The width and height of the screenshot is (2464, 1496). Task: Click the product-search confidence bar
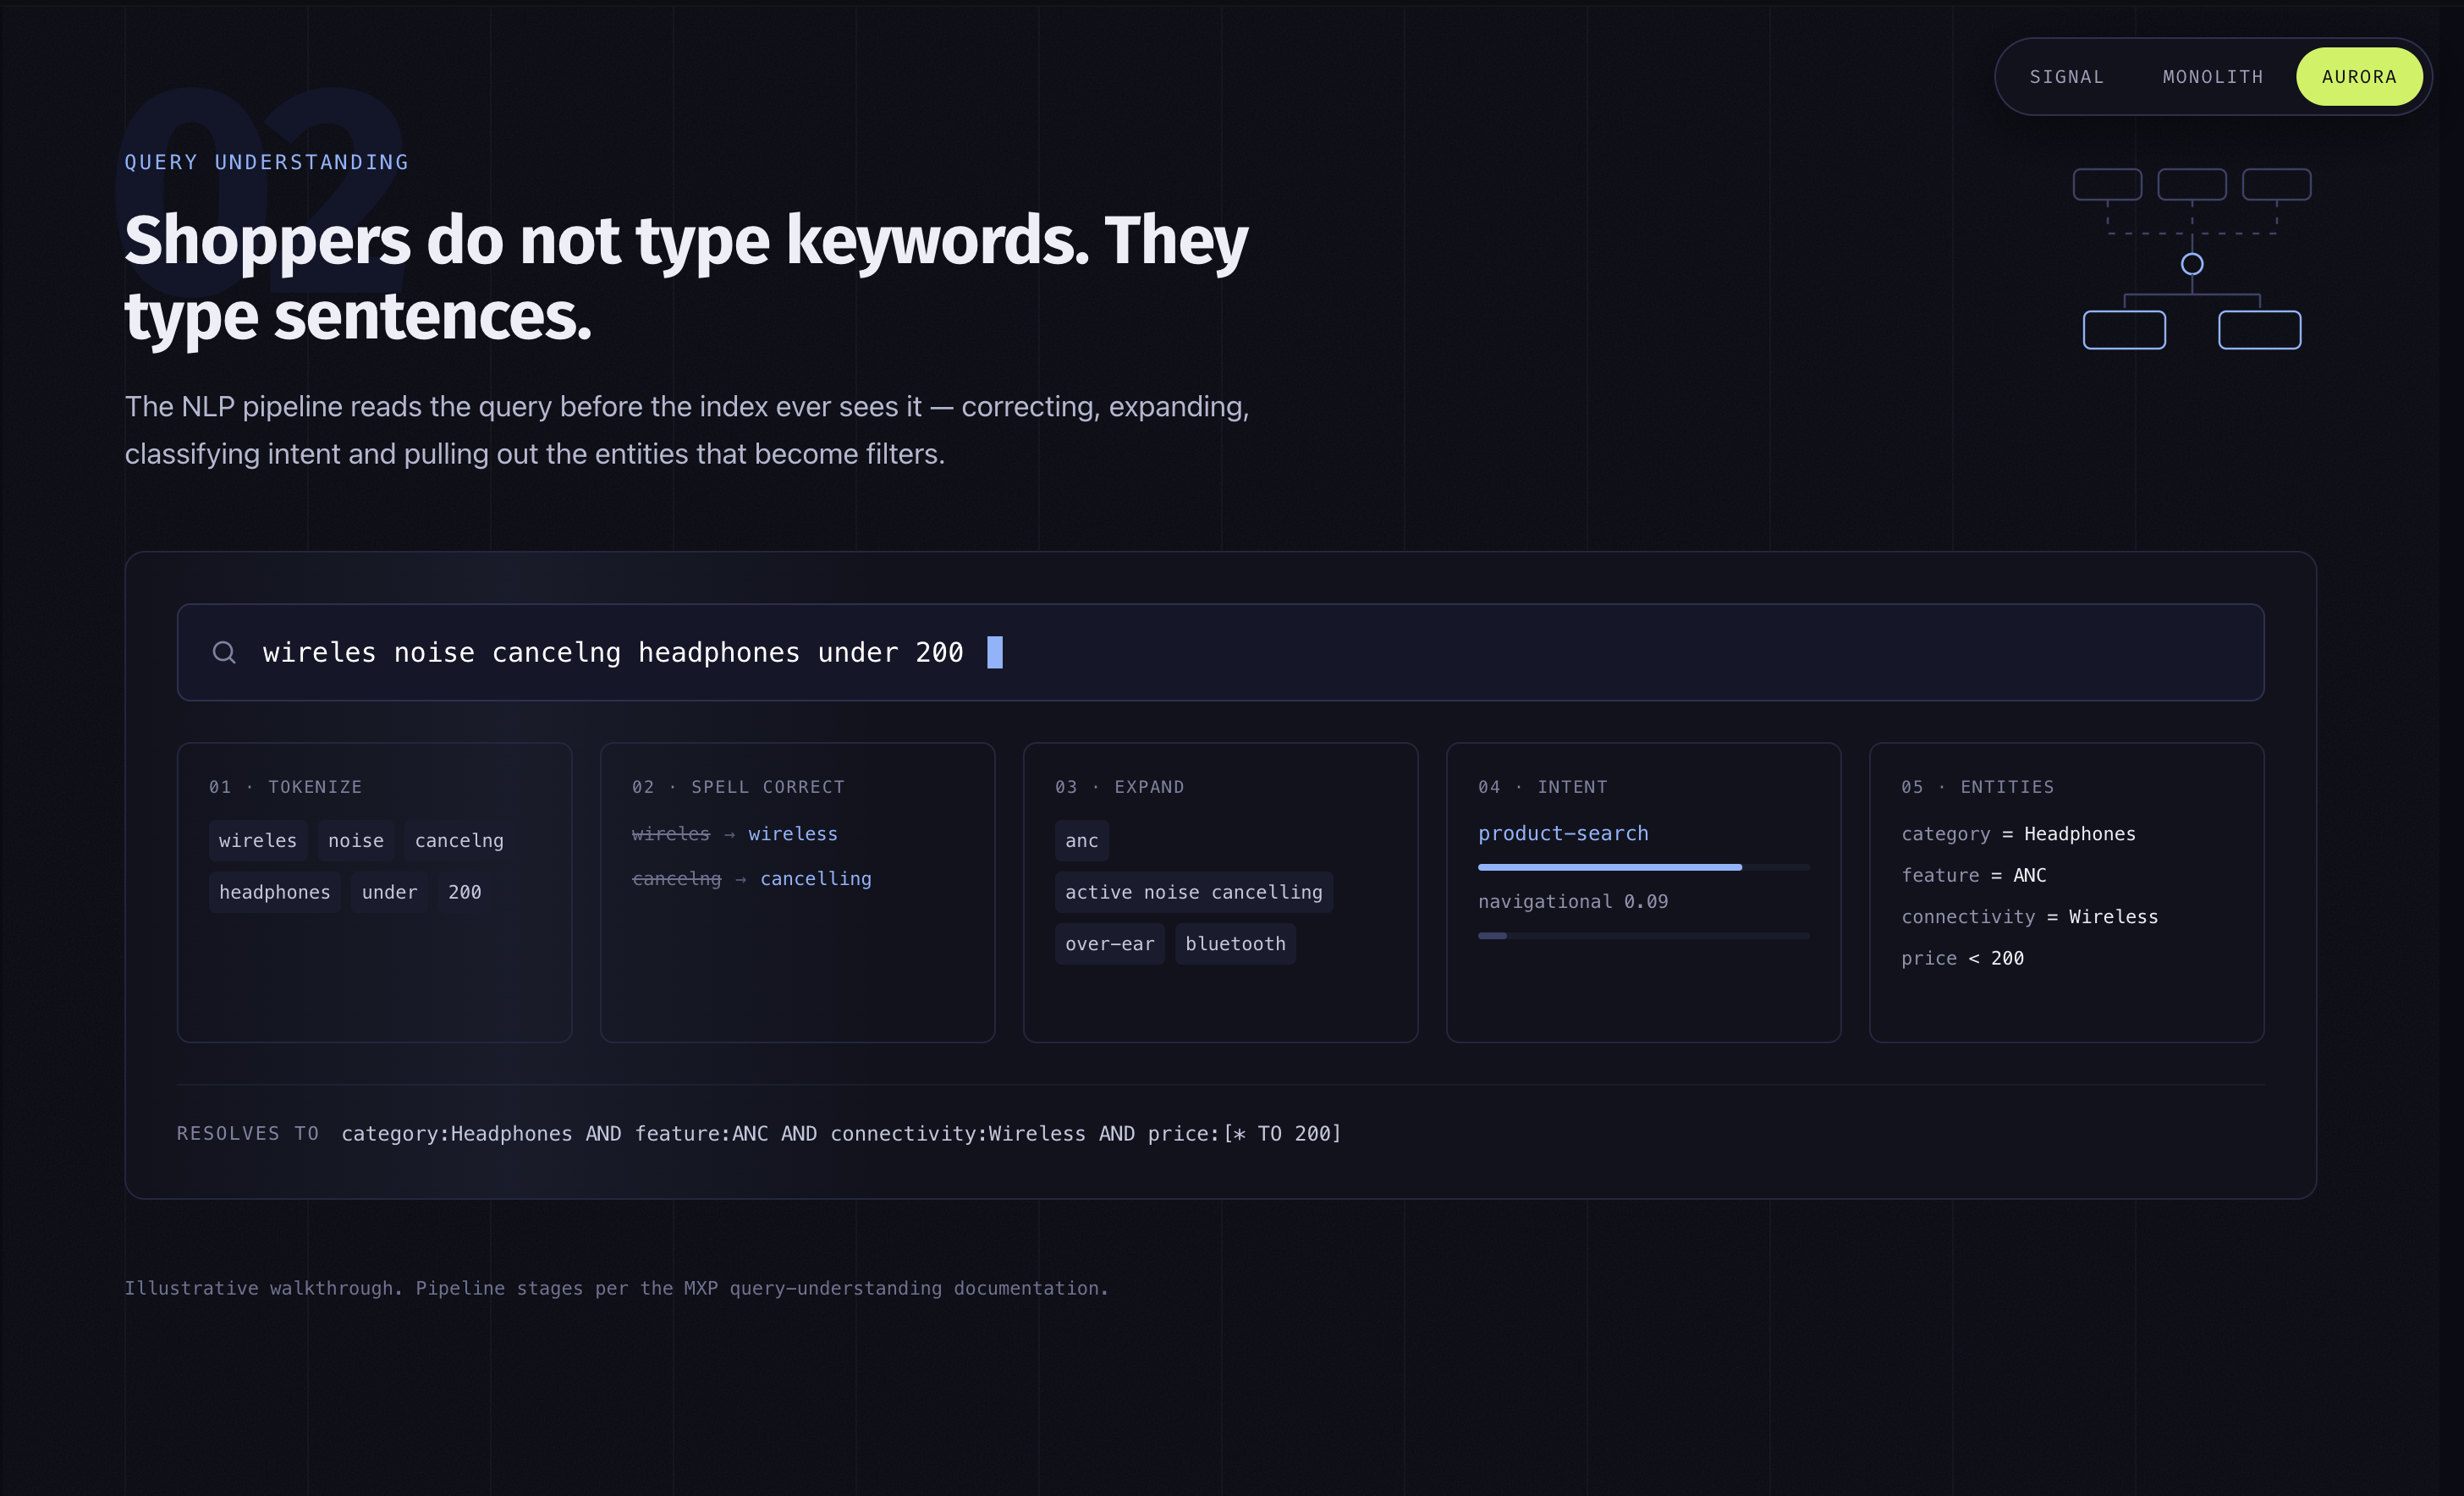click(1643, 867)
